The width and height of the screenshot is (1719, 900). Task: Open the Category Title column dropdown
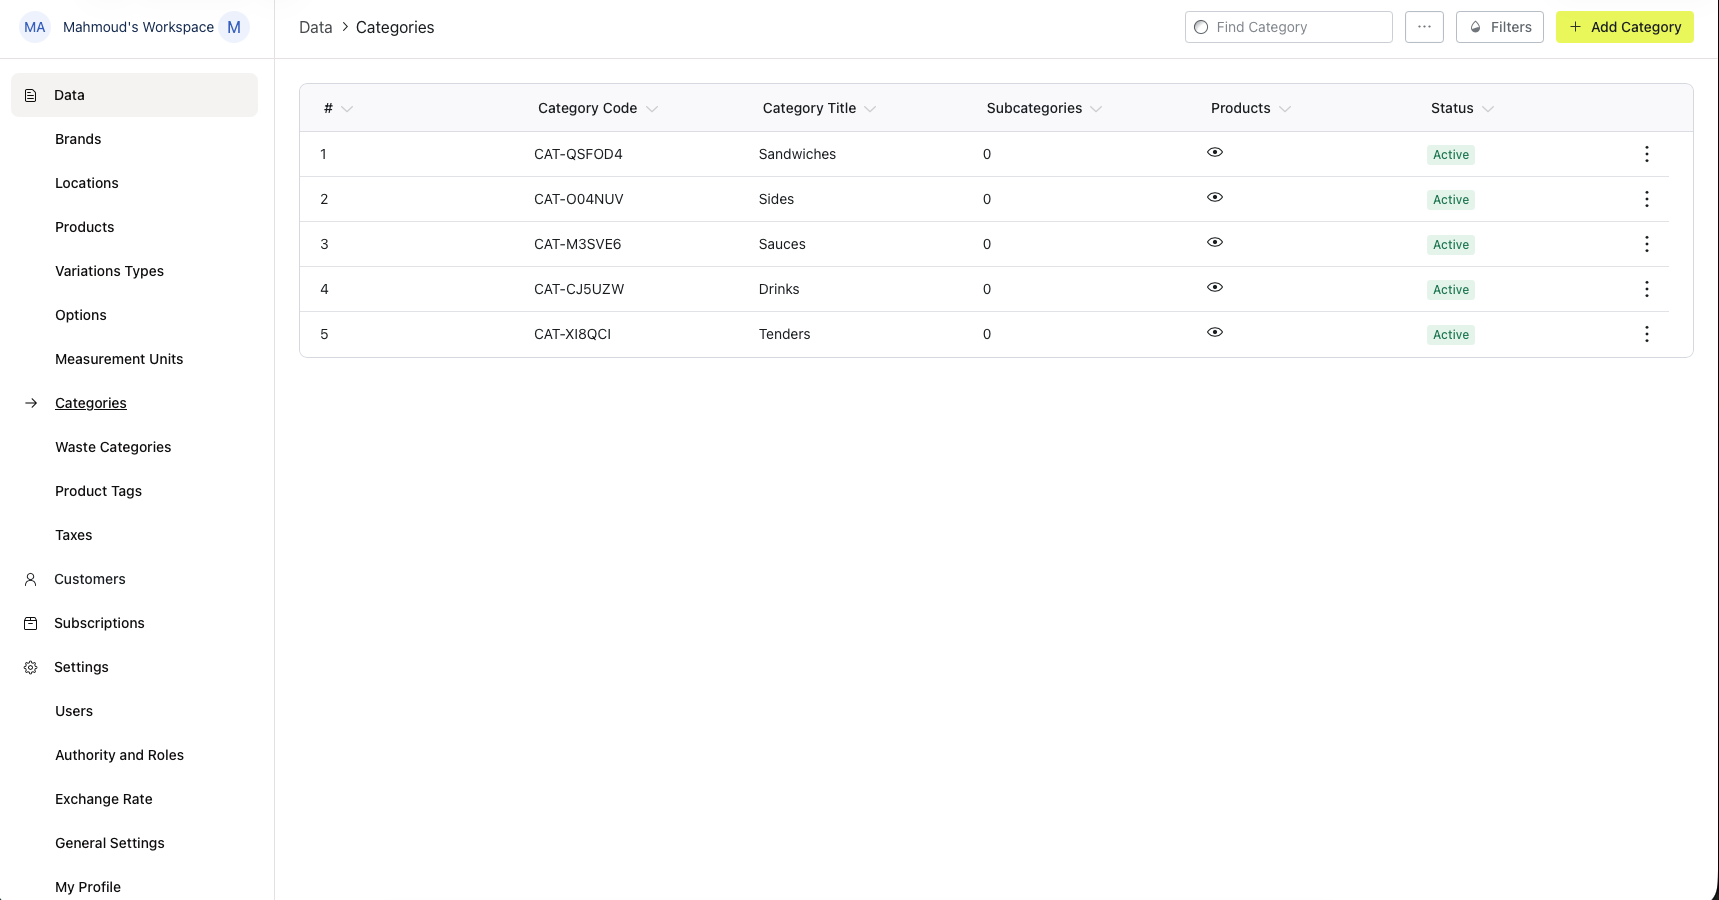870,109
